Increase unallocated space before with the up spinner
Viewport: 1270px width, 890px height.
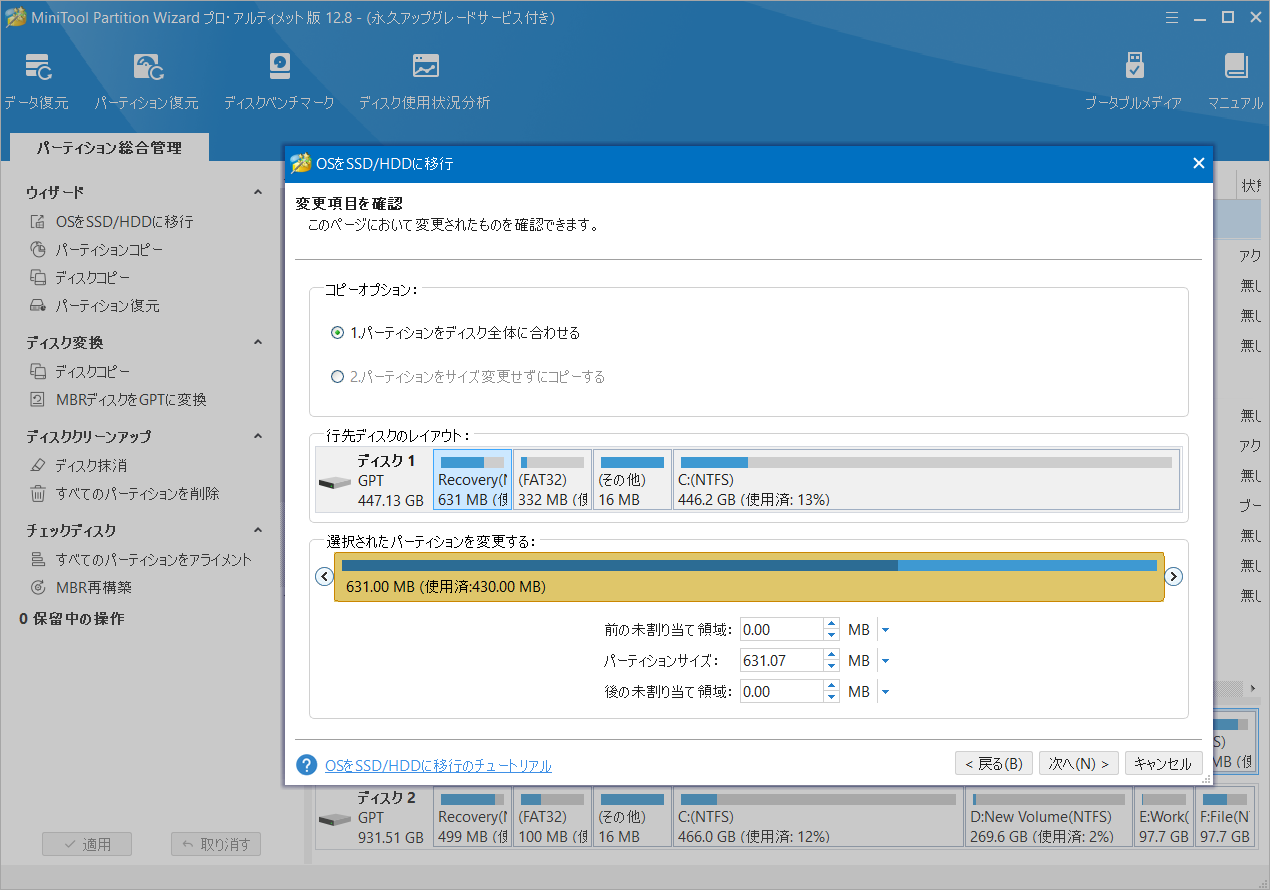831,625
